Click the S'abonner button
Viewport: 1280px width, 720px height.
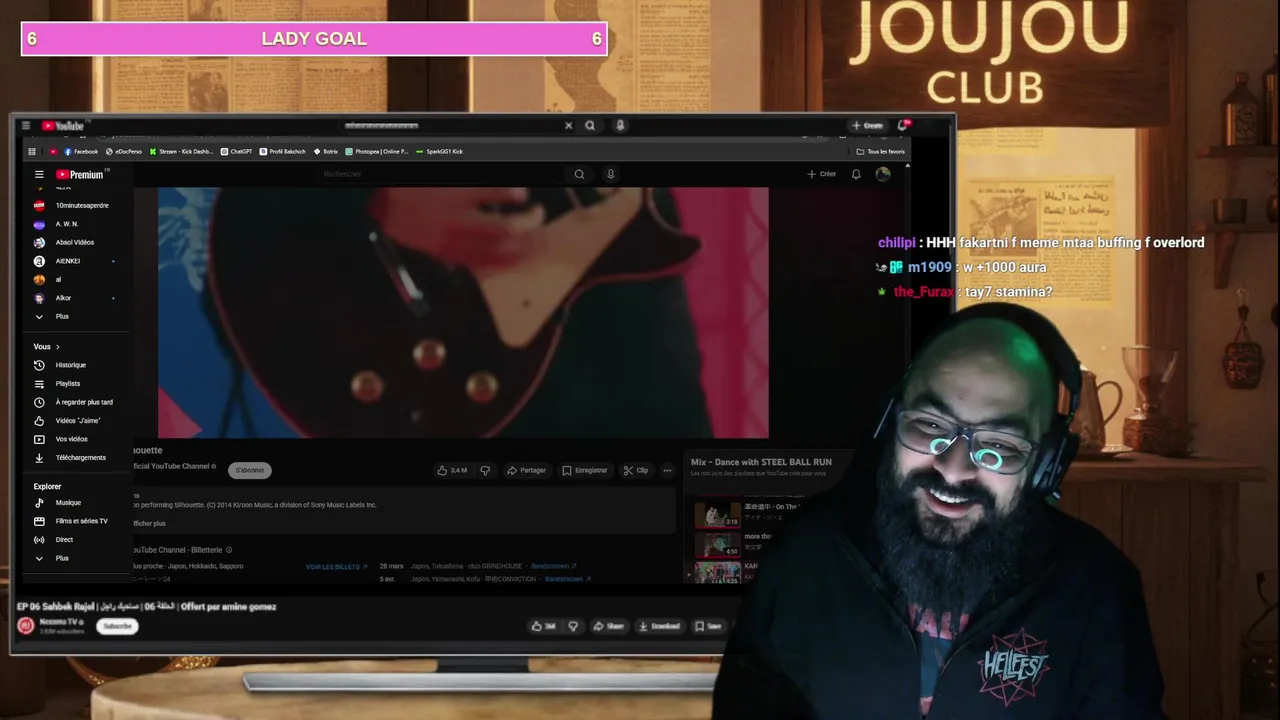tap(249, 470)
